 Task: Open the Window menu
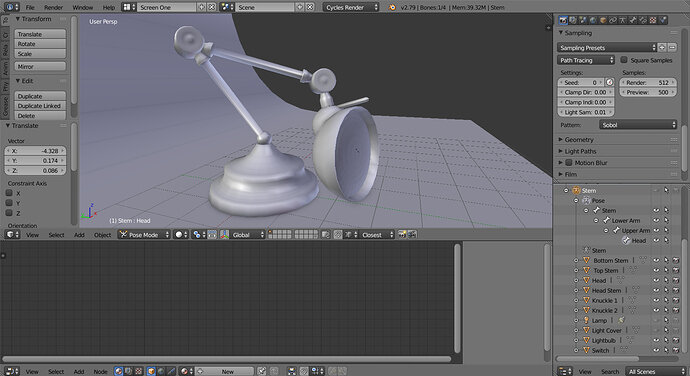(x=82, y=7)
